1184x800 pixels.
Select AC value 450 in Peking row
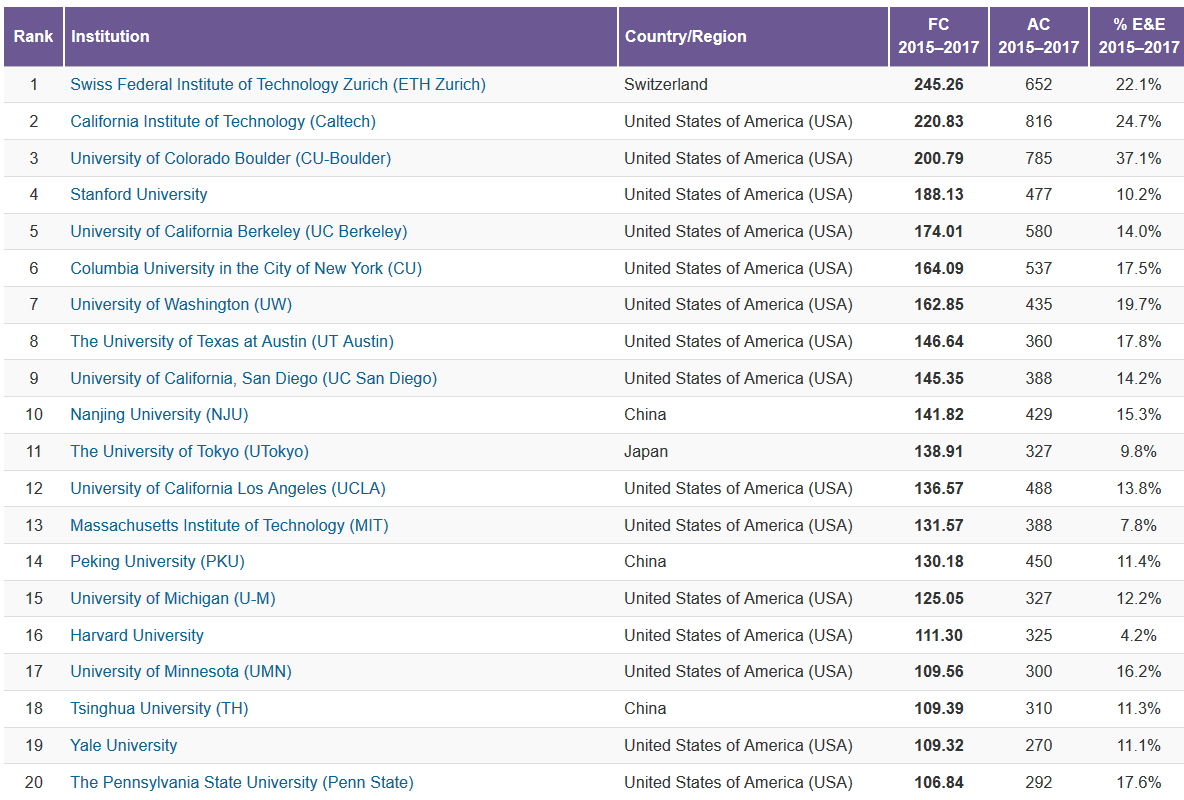click(x=1039, y=562)
